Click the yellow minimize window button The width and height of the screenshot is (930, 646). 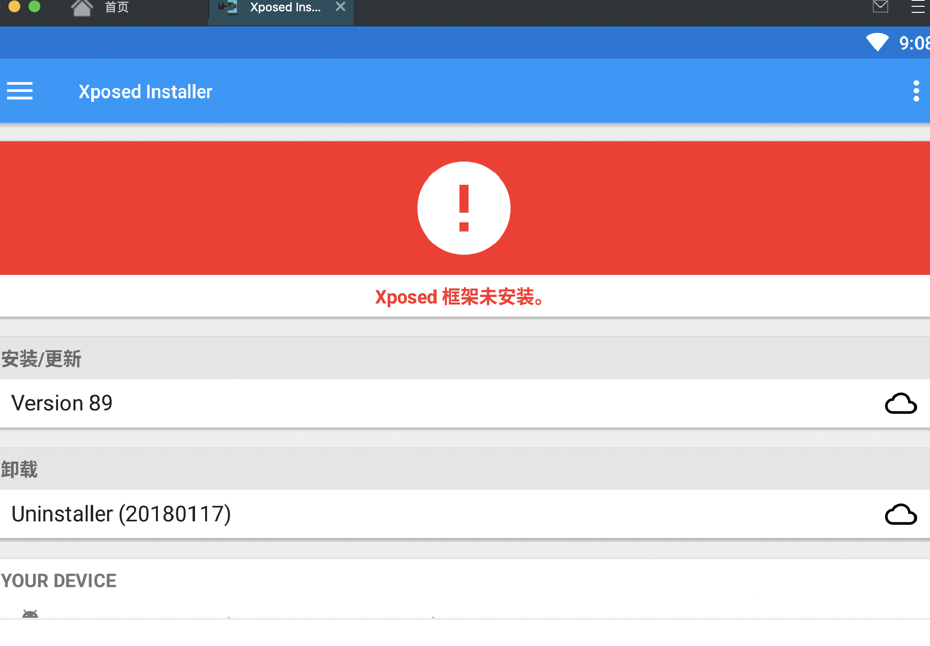(x=14, y=6)
